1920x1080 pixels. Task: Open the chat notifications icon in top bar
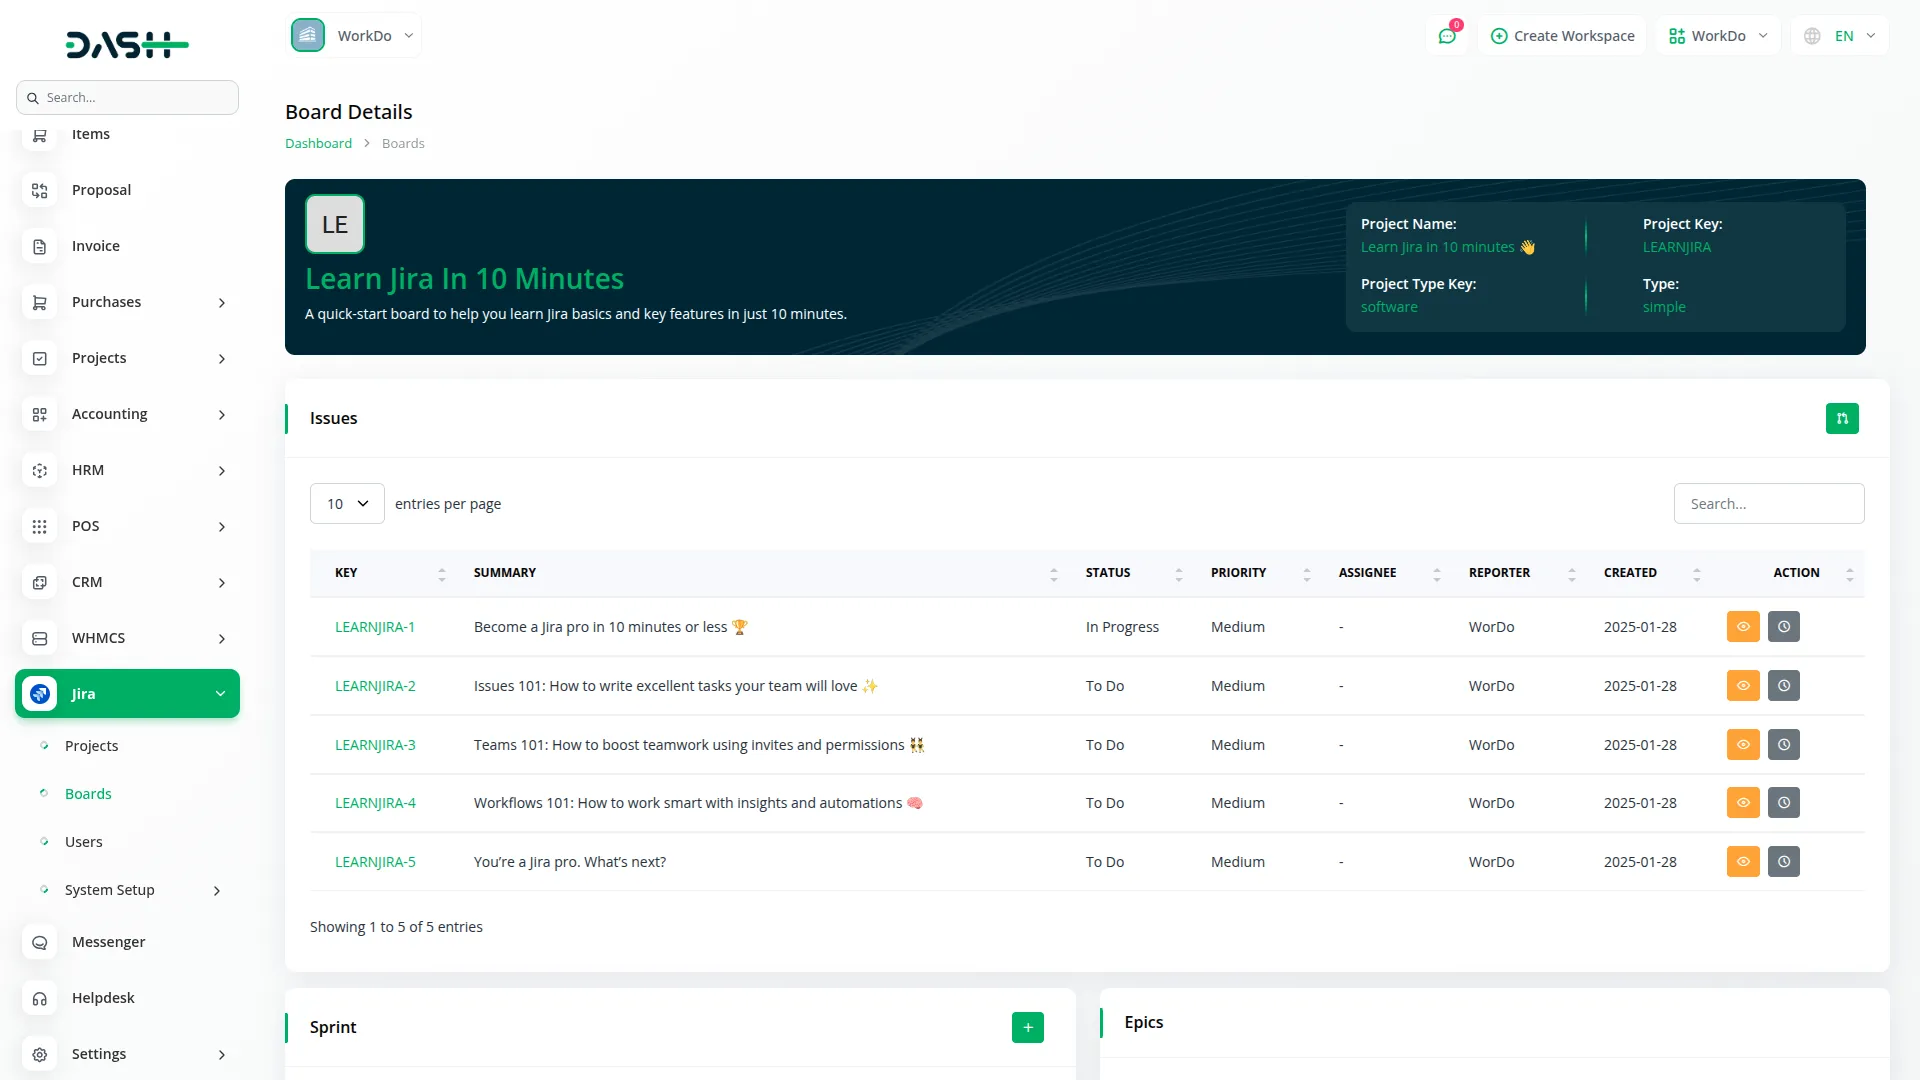click(x=1447, y=35)
